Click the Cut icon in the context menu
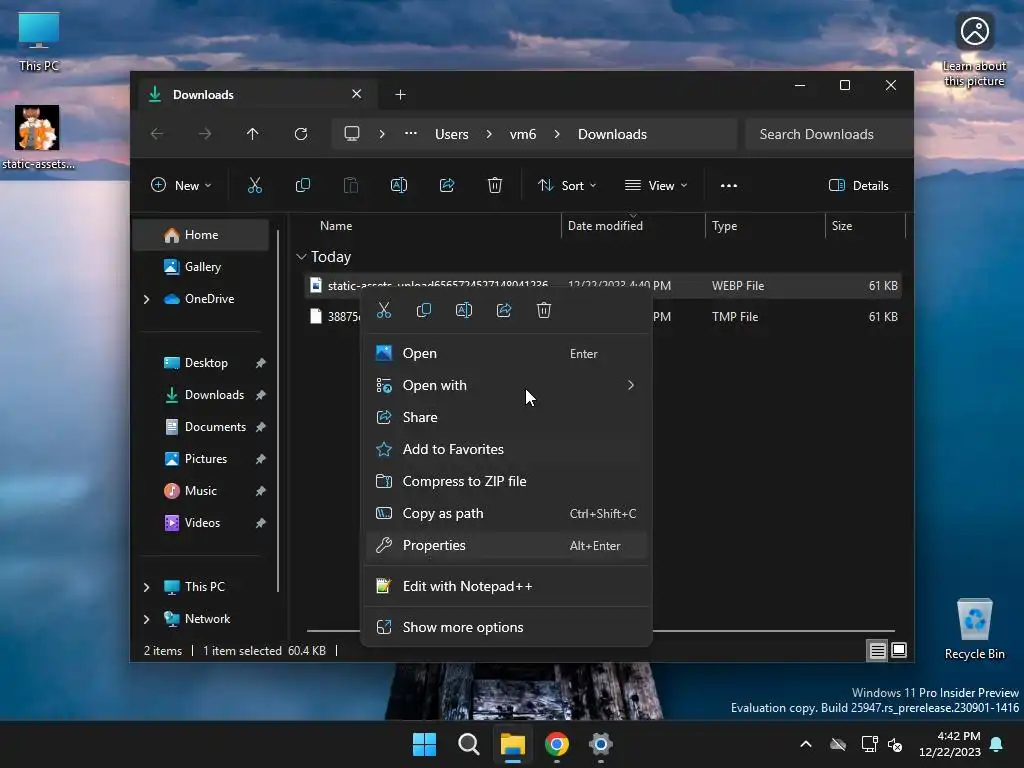The image size is (1024, 768). 384,310
